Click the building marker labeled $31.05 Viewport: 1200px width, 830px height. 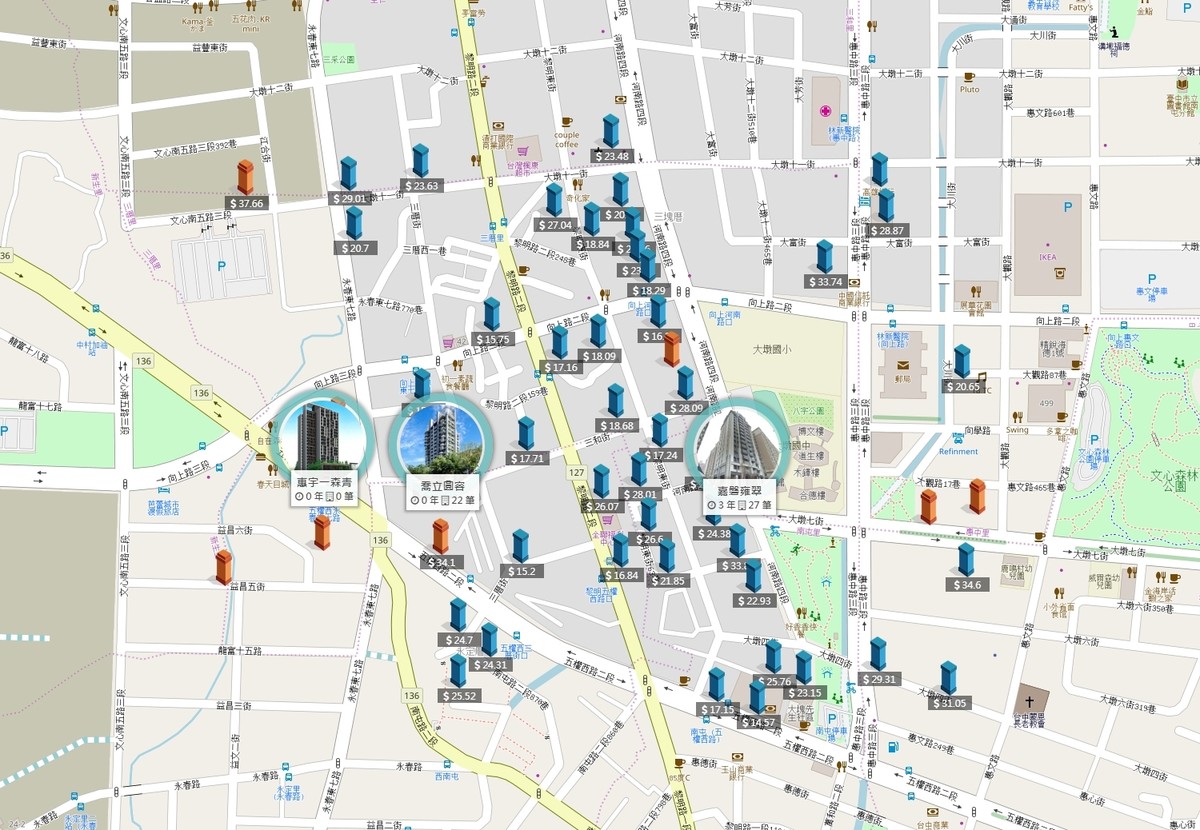(x=949, y=678)
